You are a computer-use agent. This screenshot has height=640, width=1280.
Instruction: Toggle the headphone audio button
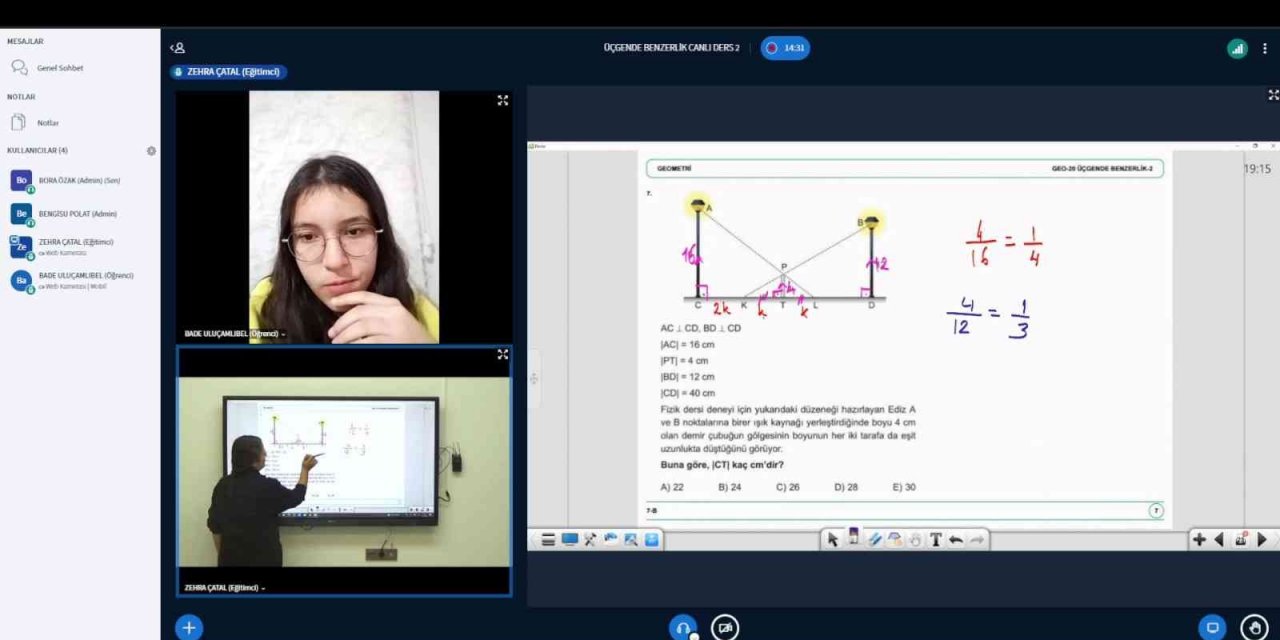click(683, 627)
